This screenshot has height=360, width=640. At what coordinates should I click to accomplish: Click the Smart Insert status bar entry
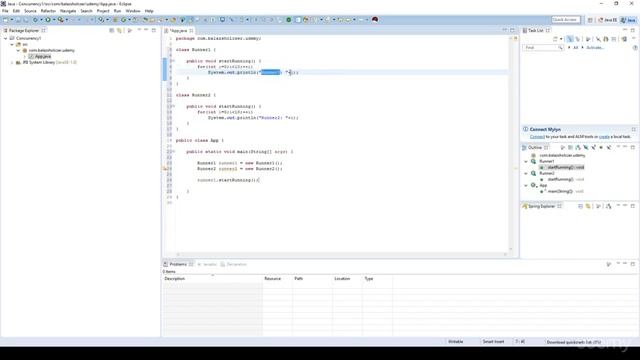coord(493,342)
